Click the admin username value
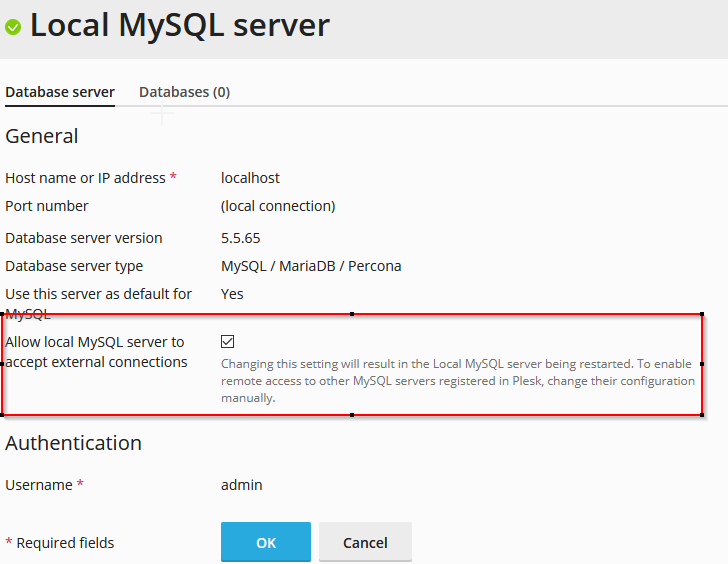Viewport: 728px width, 564px height. click(x=241, y=485)
